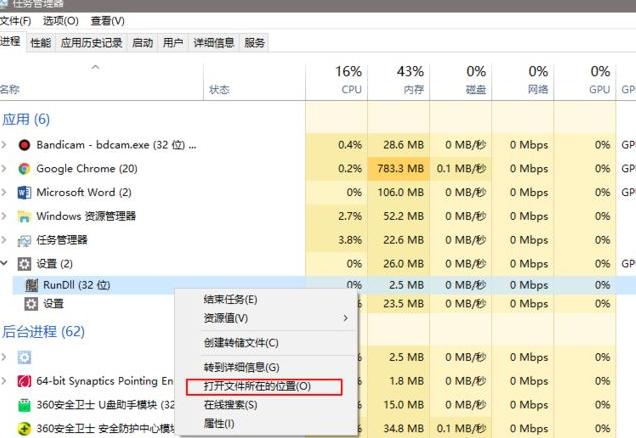Expand the unnamed background process row
The image size is (636, 438).
pos(4,357)
